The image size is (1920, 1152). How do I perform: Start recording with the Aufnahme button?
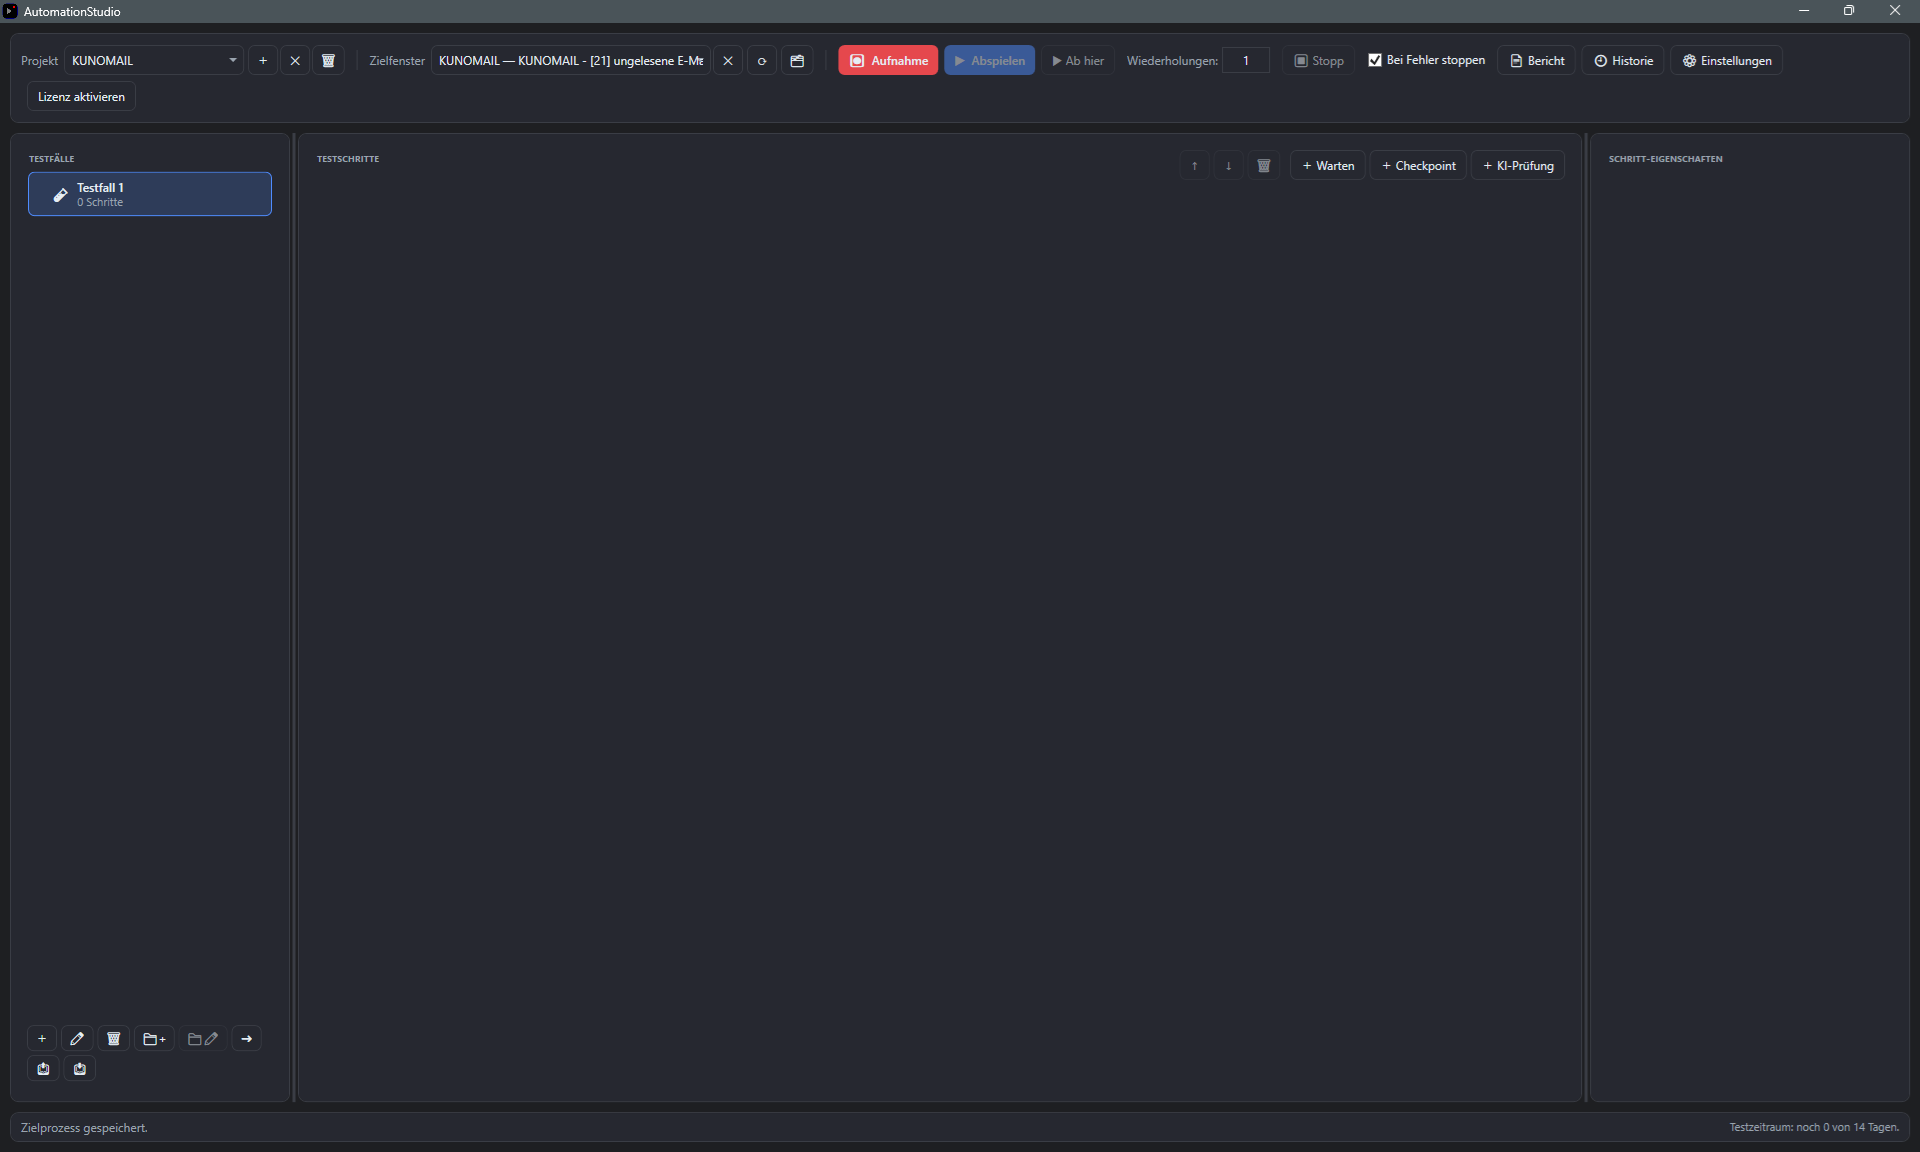click(888, 61)
